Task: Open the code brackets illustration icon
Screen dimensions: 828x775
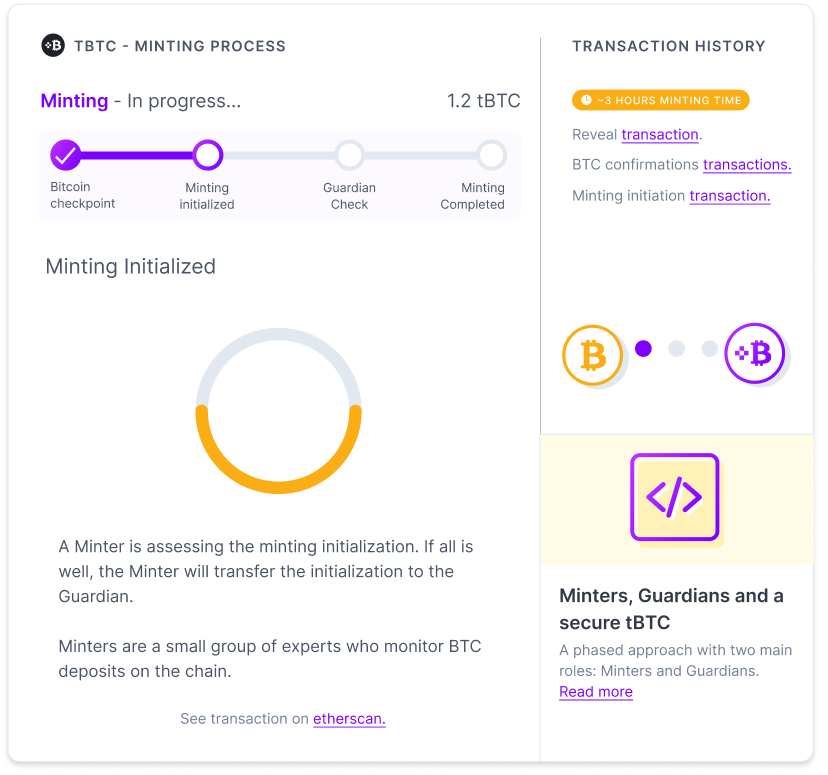Action: [x=675, y=497]
